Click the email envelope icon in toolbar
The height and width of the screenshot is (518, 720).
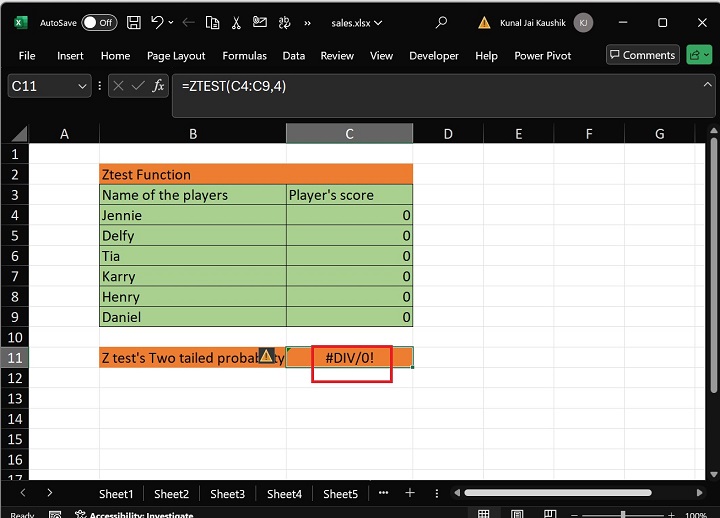260,22
